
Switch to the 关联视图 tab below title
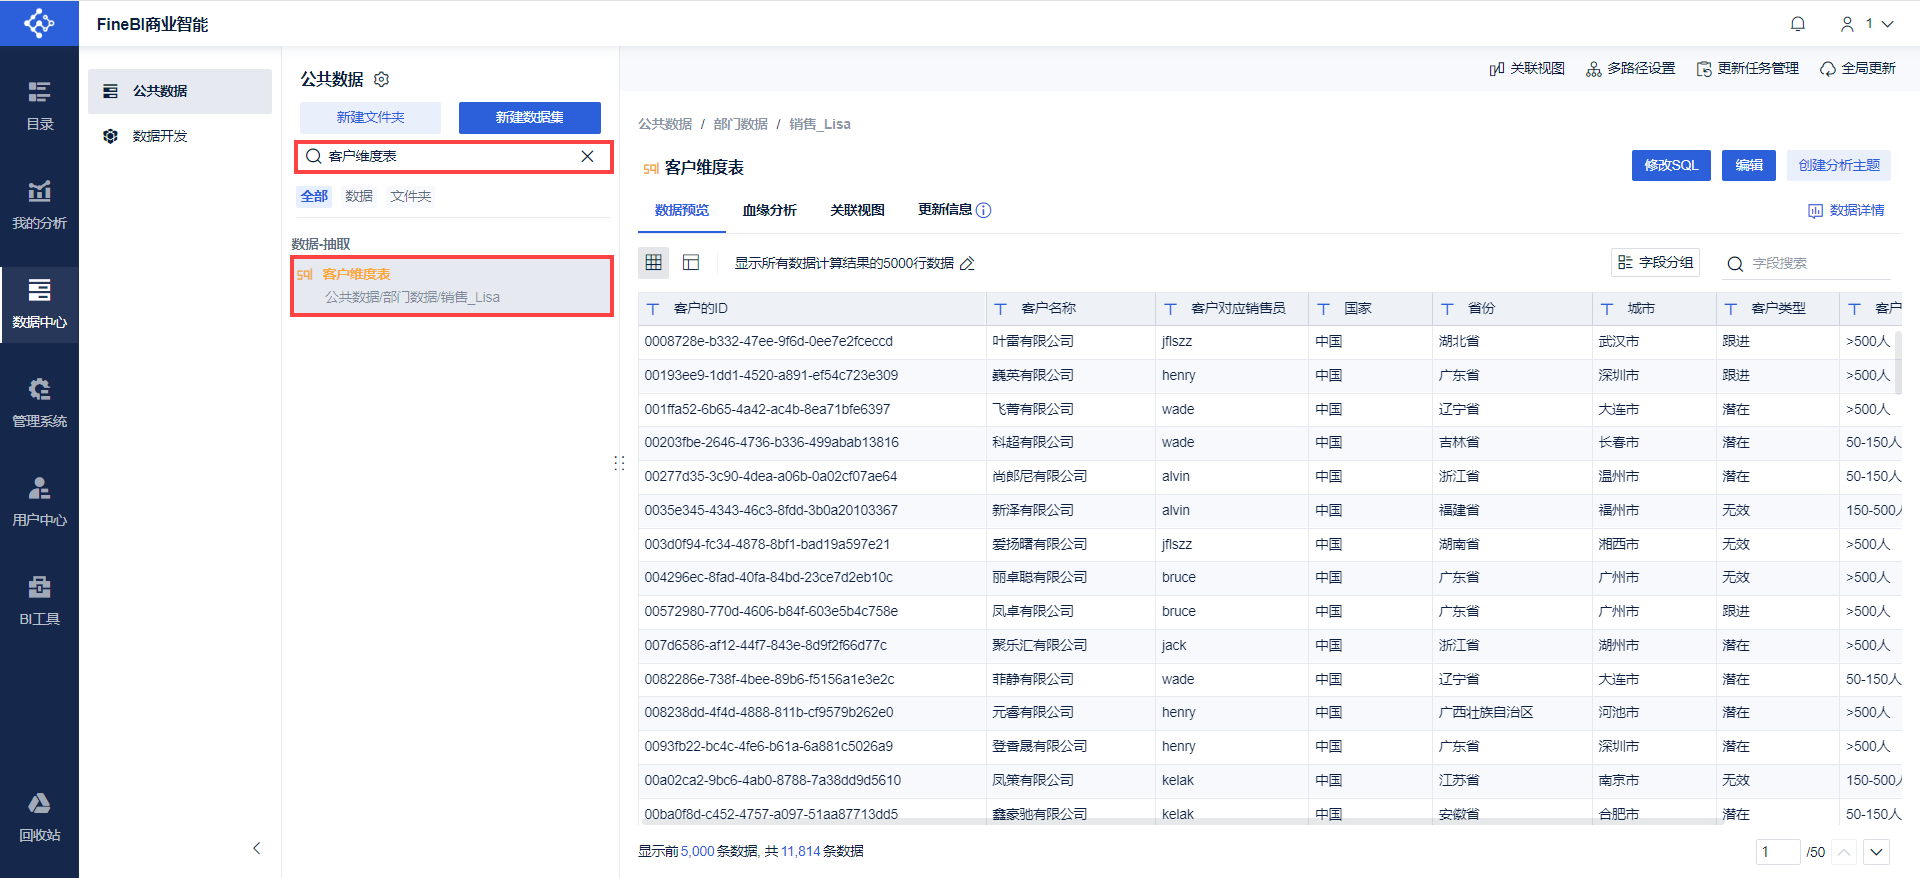(857, 210)
